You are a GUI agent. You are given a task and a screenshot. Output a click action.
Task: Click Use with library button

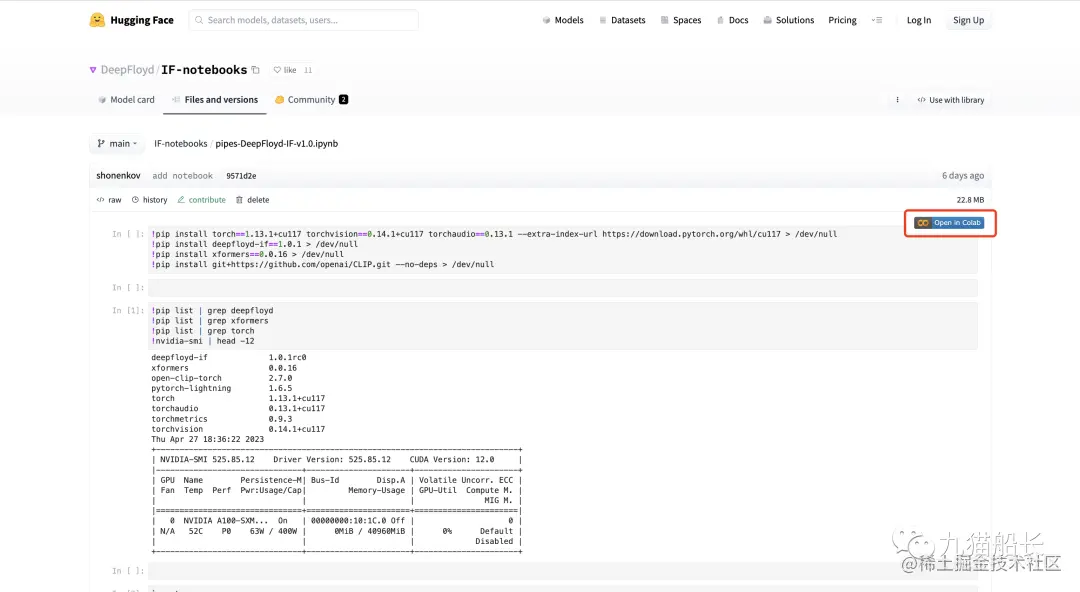[951, 100]
